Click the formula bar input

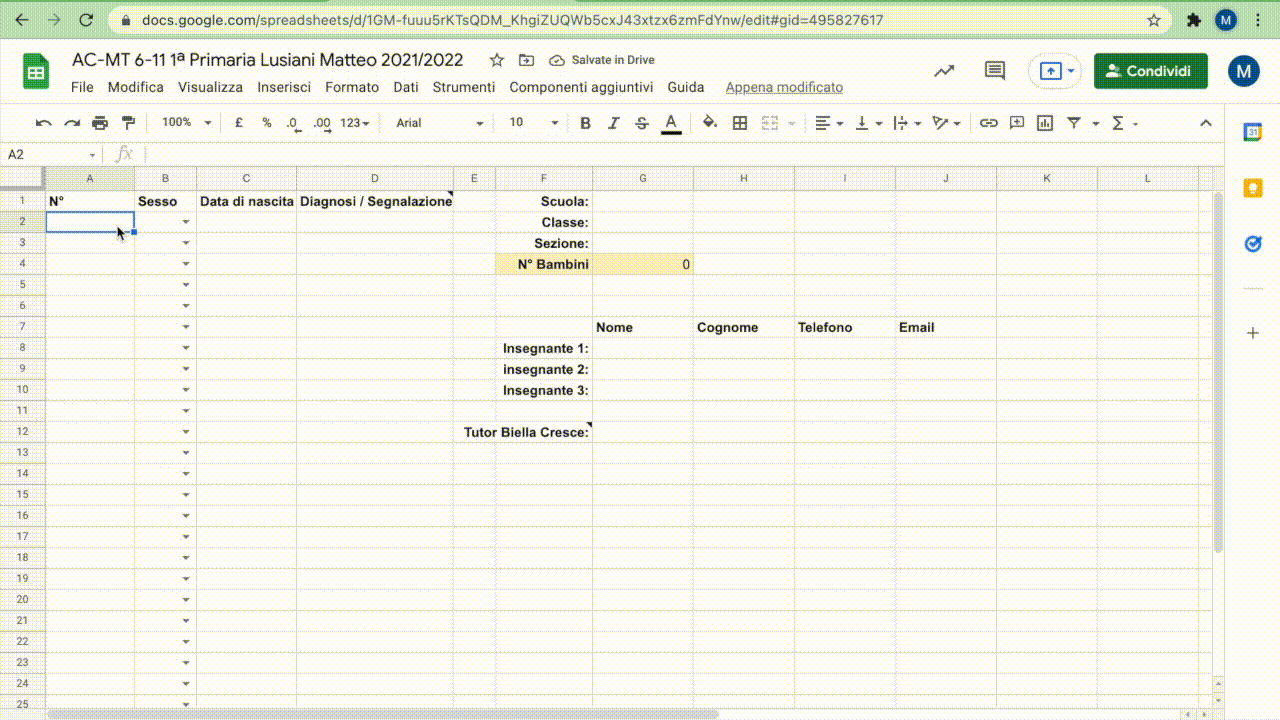click(680, 154)
